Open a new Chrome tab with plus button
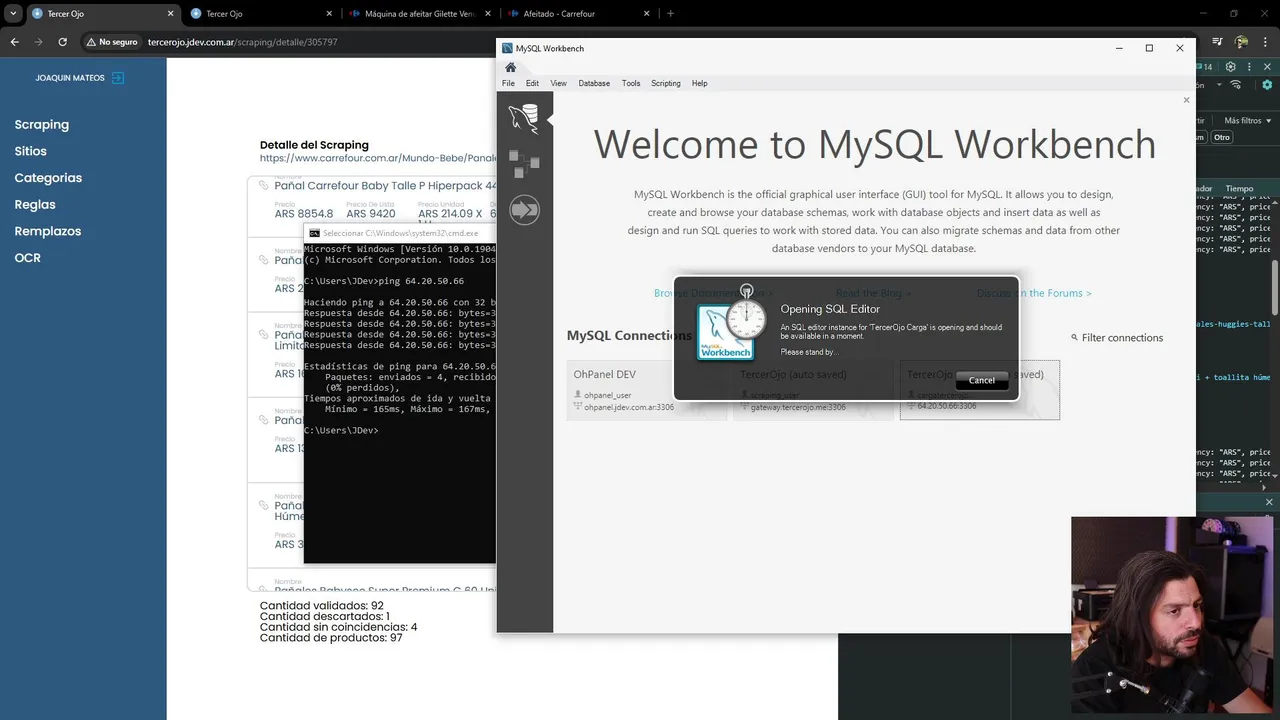 click(670, 14)
